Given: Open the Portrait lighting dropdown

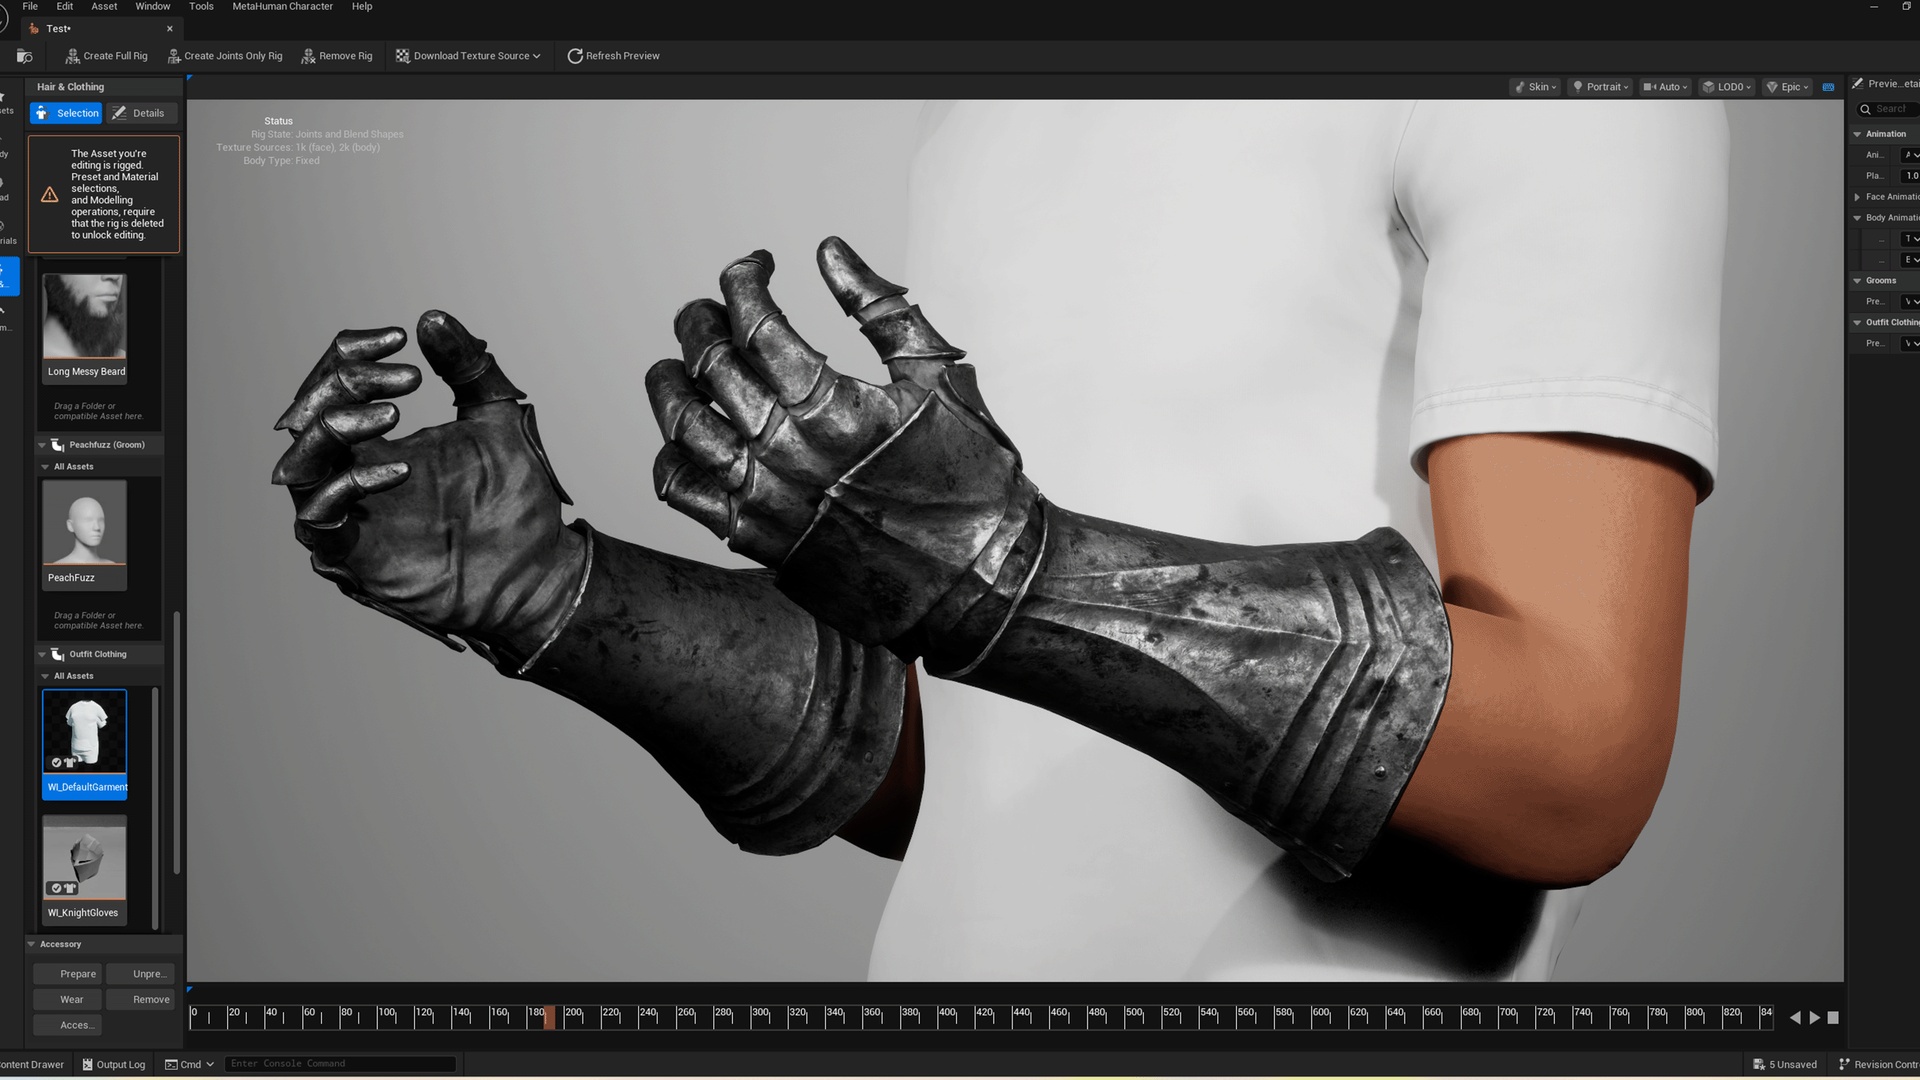Looking at the screenshot, I should click(1600, 87).
